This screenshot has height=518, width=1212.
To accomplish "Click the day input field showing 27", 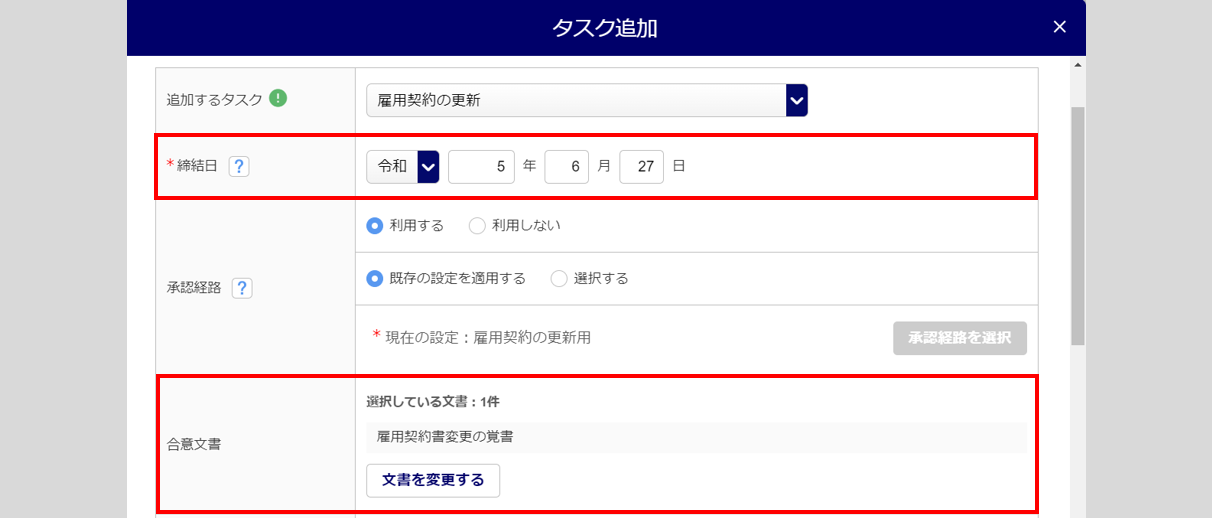I will 642,167.
